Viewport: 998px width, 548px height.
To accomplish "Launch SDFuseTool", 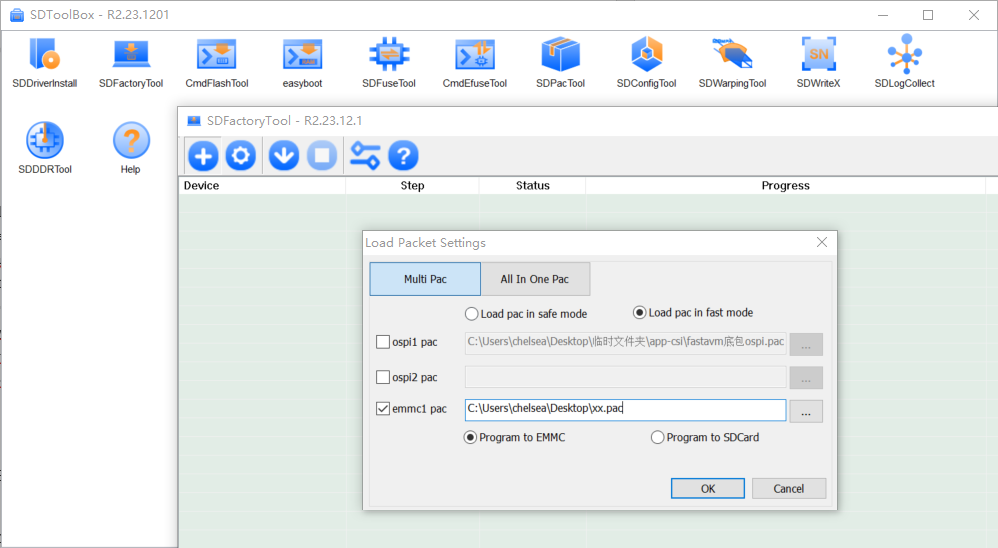I will coord(388,56).
